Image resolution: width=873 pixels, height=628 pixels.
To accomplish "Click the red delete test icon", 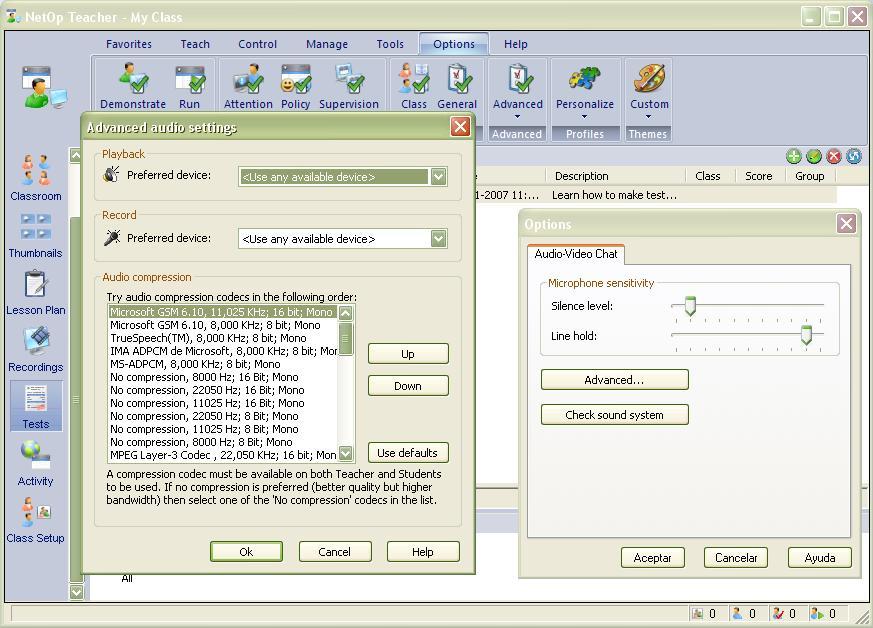I will point(833,156).
